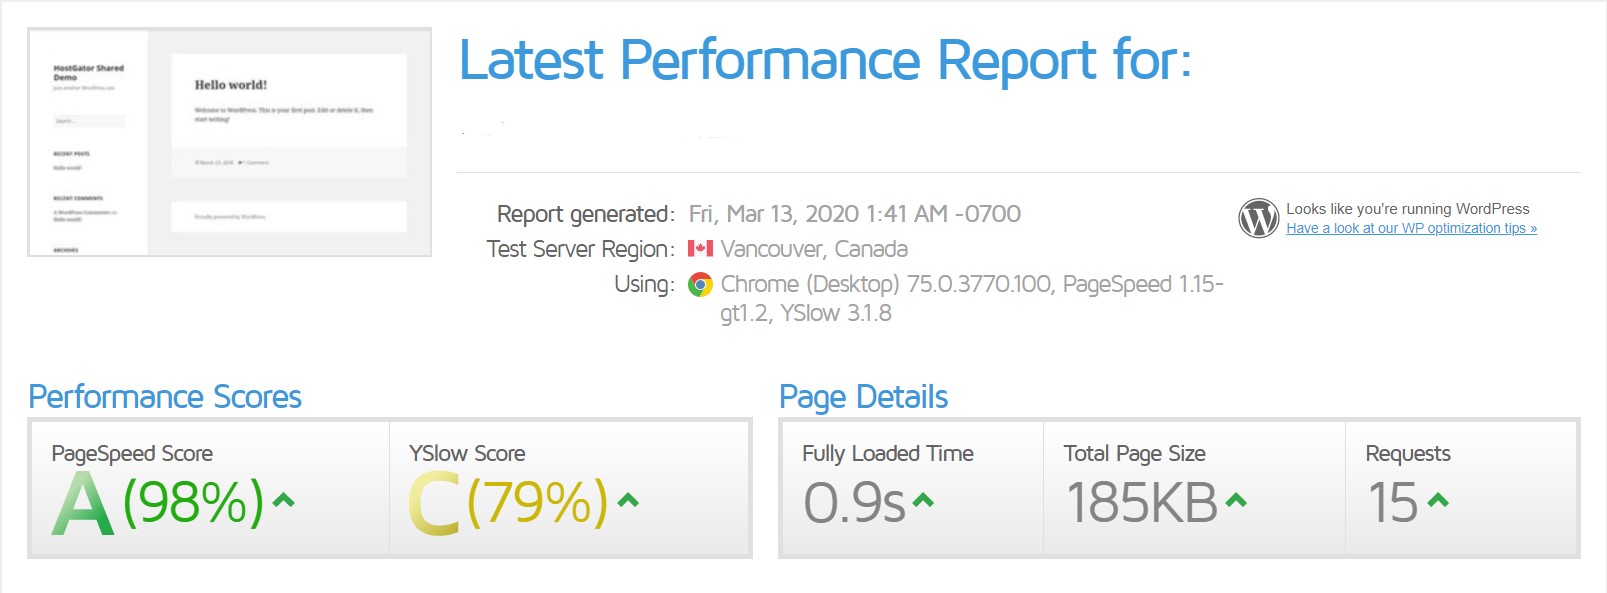Click the WordPress logo icon

coord(1258,218)
